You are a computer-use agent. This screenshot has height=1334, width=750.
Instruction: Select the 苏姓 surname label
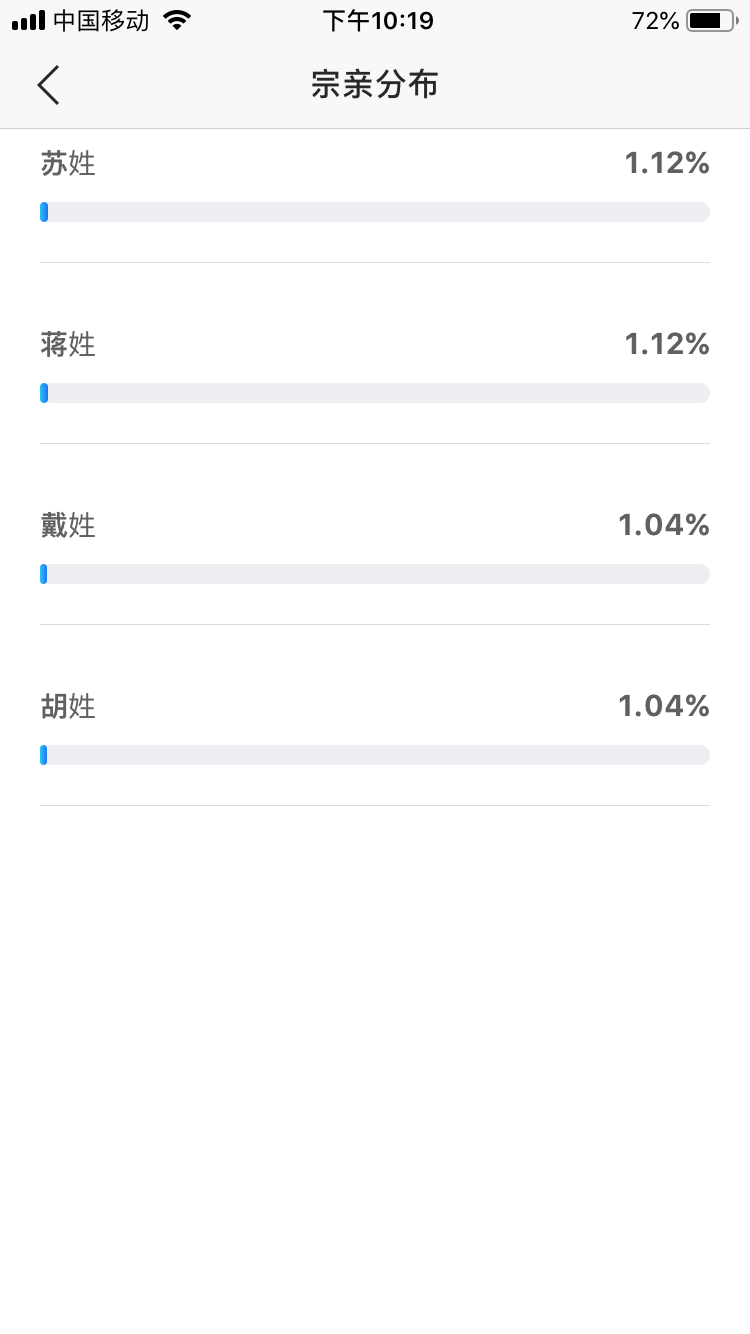[x=68, y=163]
